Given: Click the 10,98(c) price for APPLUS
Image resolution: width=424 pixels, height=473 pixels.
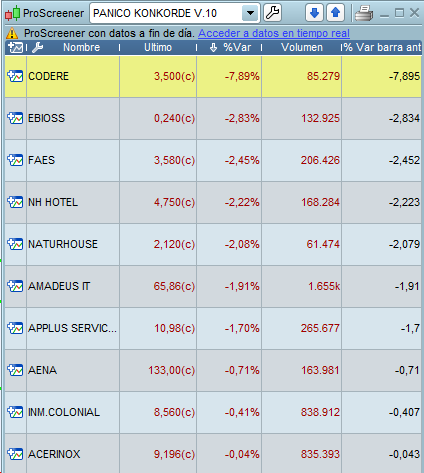Looking at the screenshot, I should click(x=174, y=328).
